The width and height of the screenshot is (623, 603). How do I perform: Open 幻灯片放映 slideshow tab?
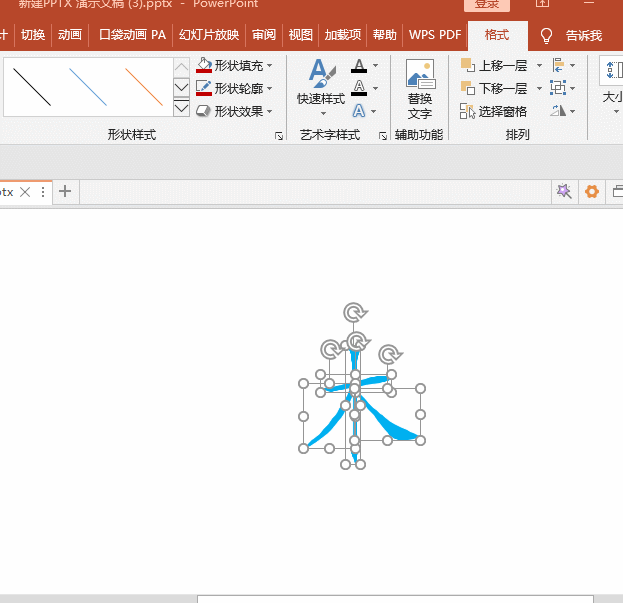pyautogui.click(x=209, y=35)
